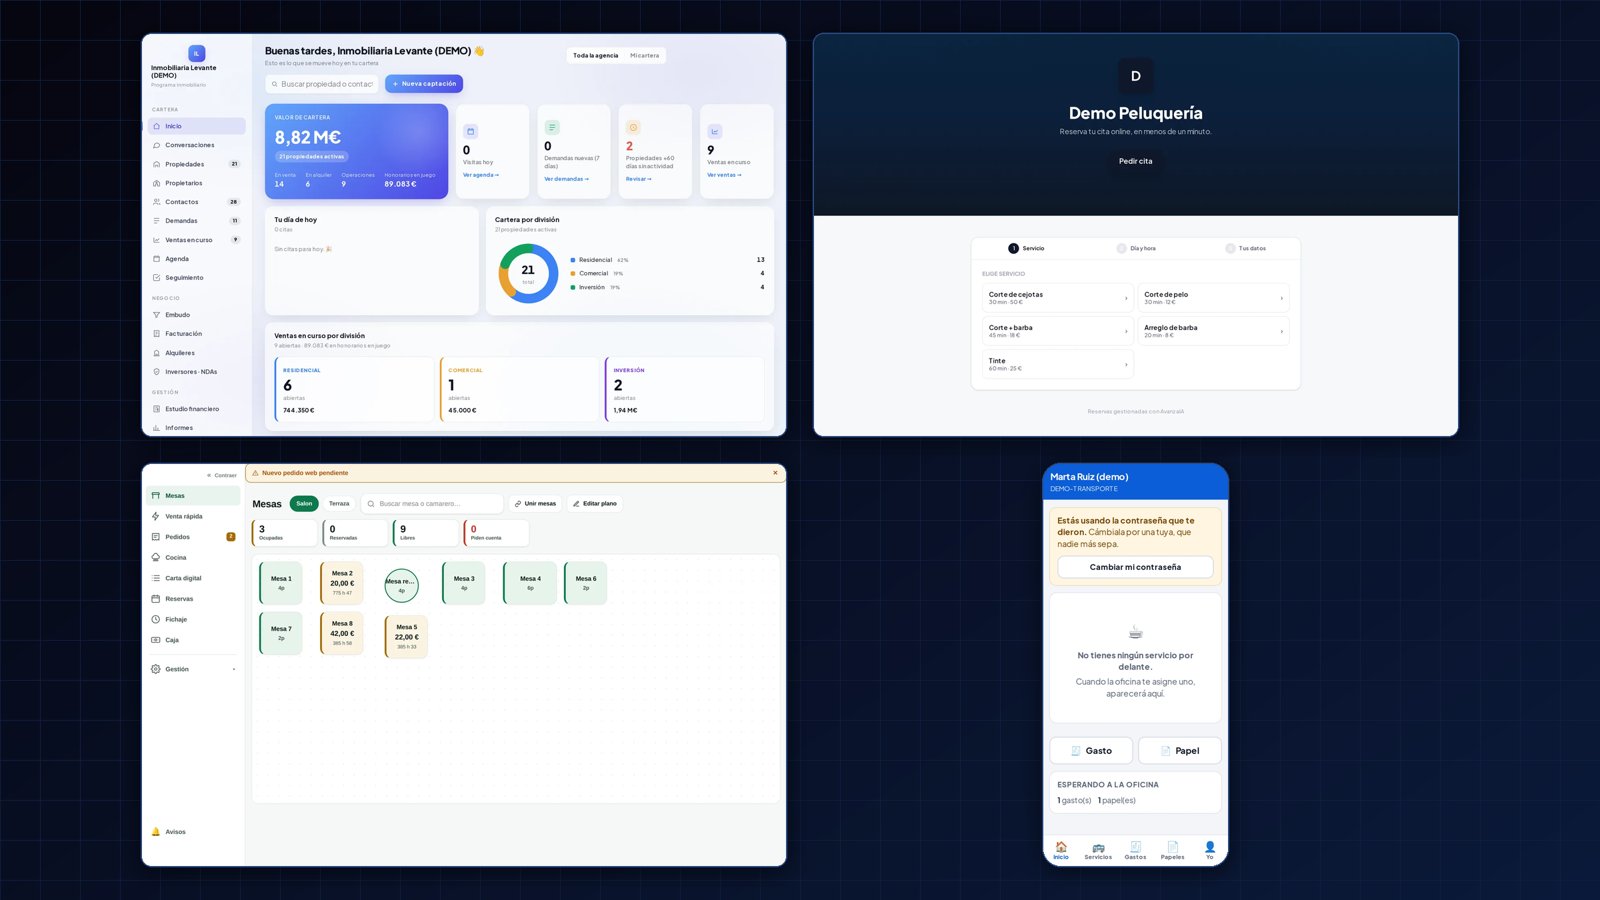The image size is (1600, 900).
Task: Choose the Arreglo de barba service
Action: click(x=1213, y=331)
